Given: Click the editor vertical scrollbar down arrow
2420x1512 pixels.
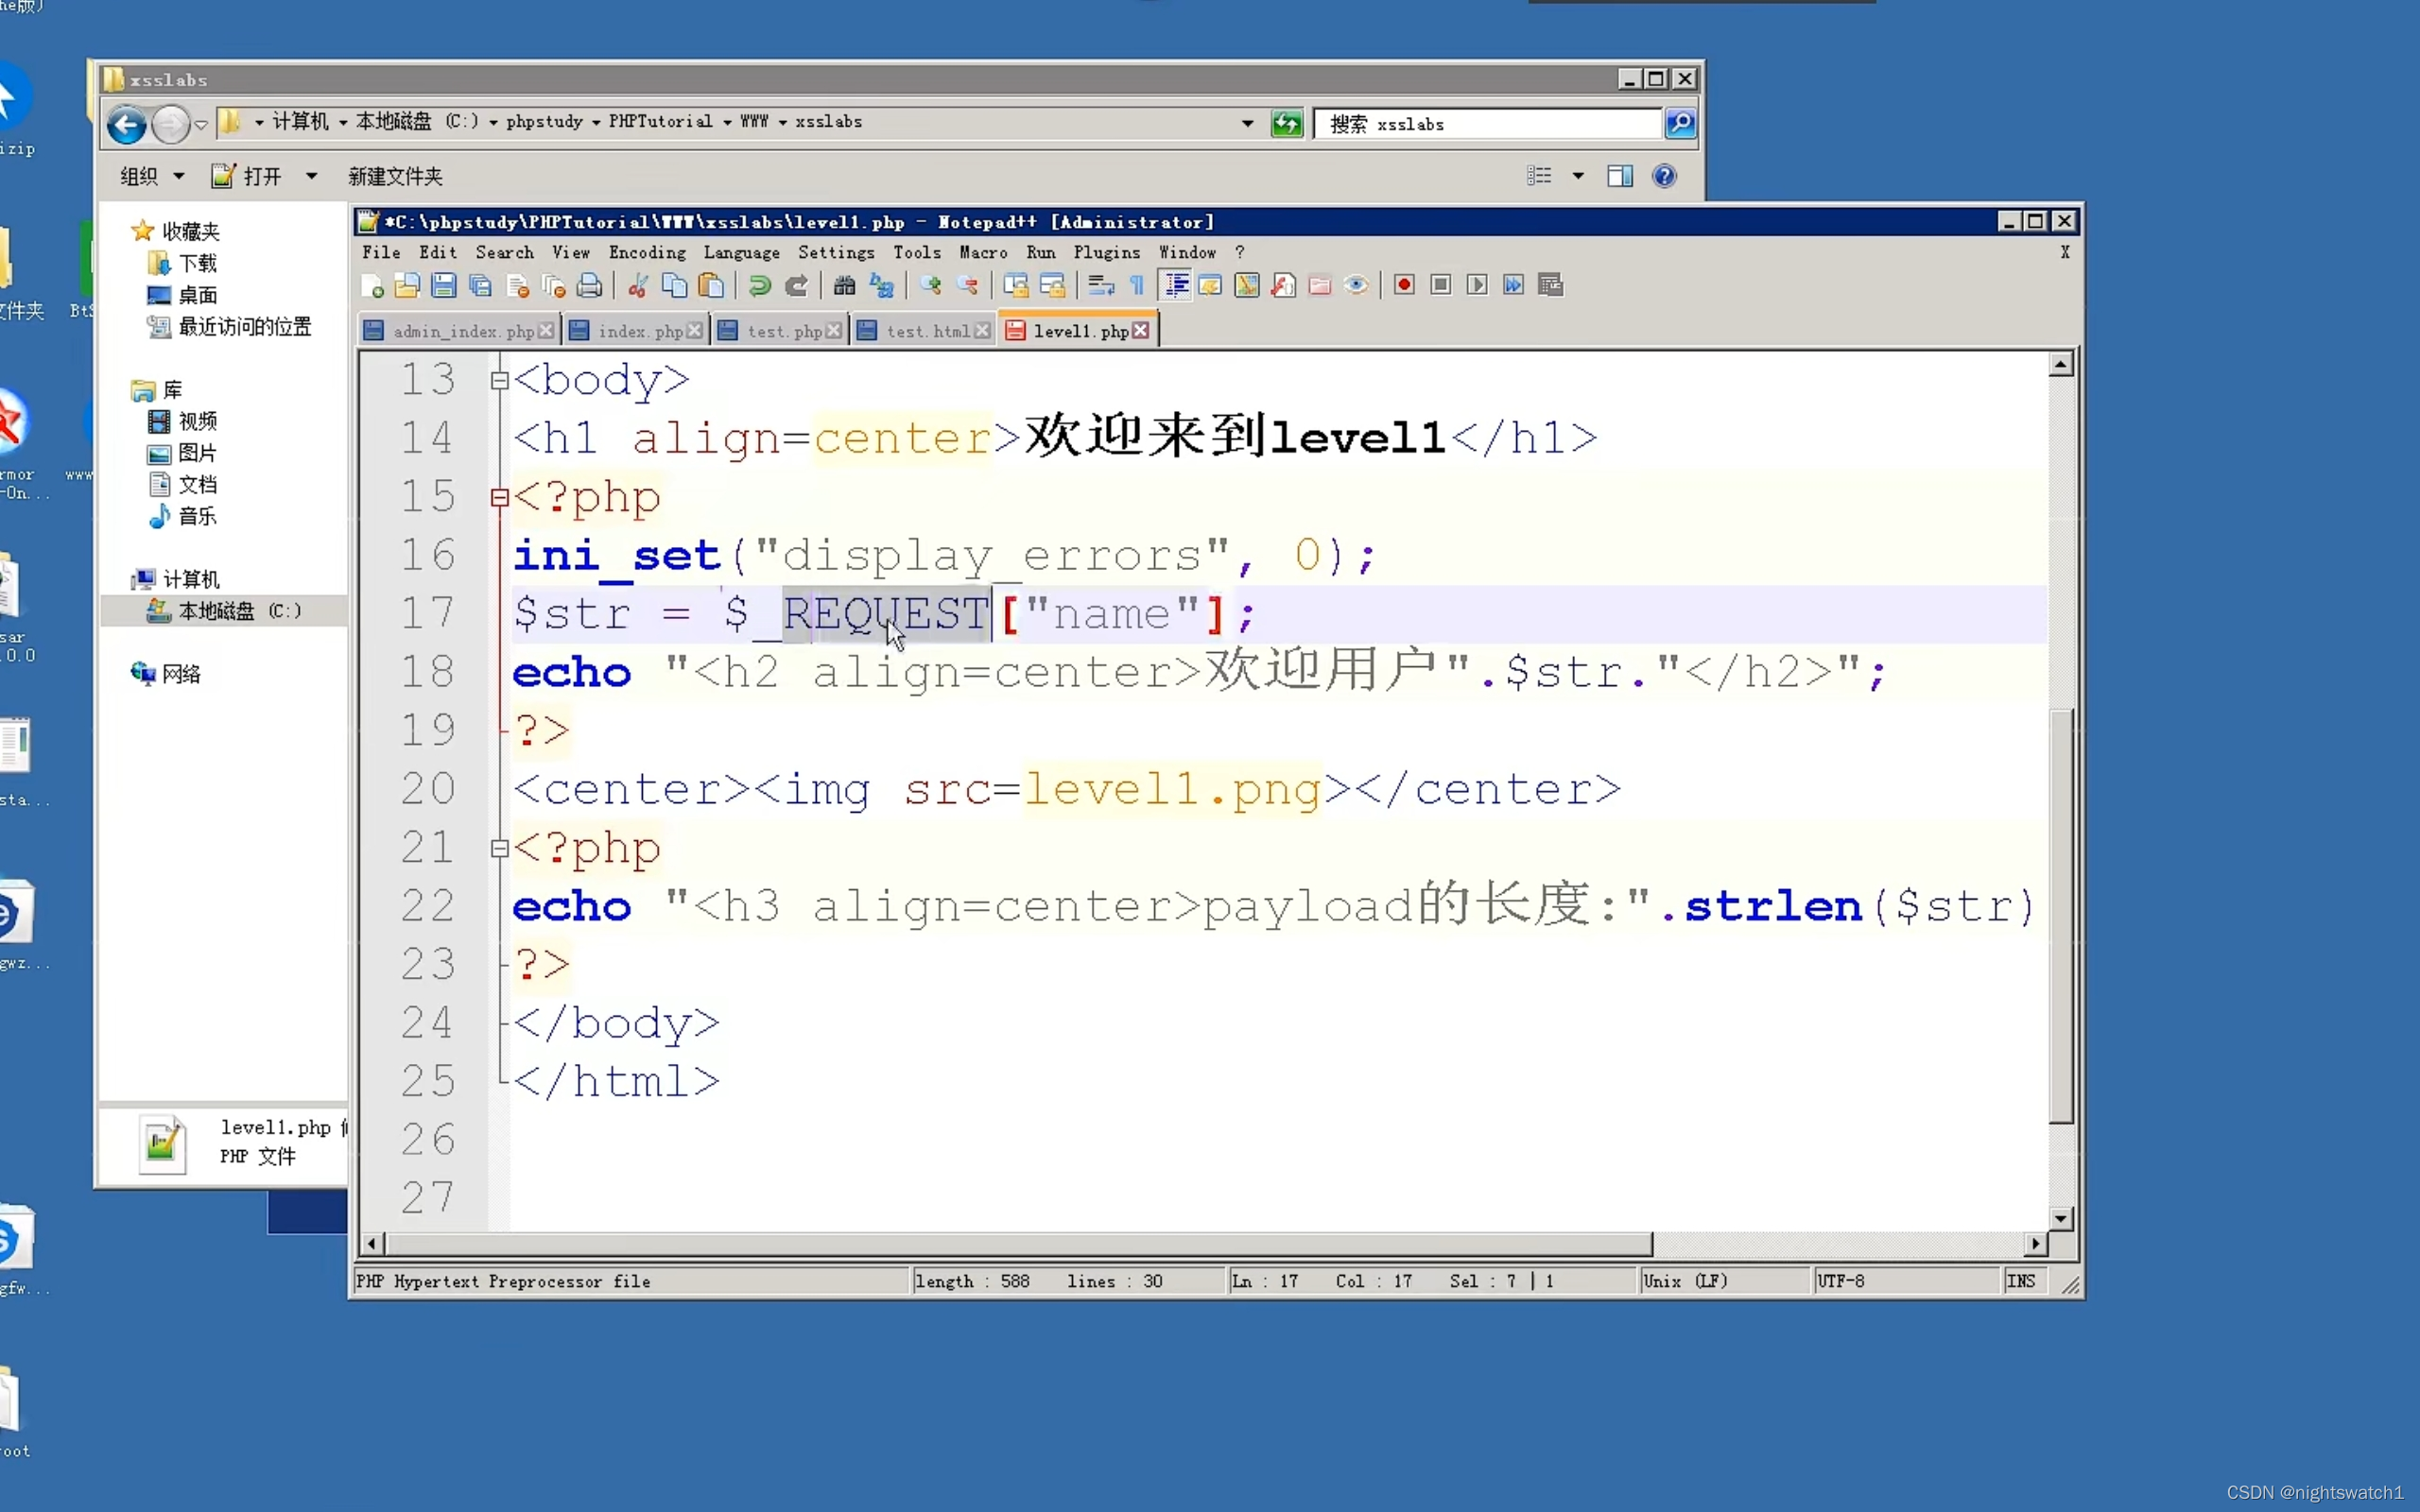Looking at the screenshot, I should coord(2060,1219).
